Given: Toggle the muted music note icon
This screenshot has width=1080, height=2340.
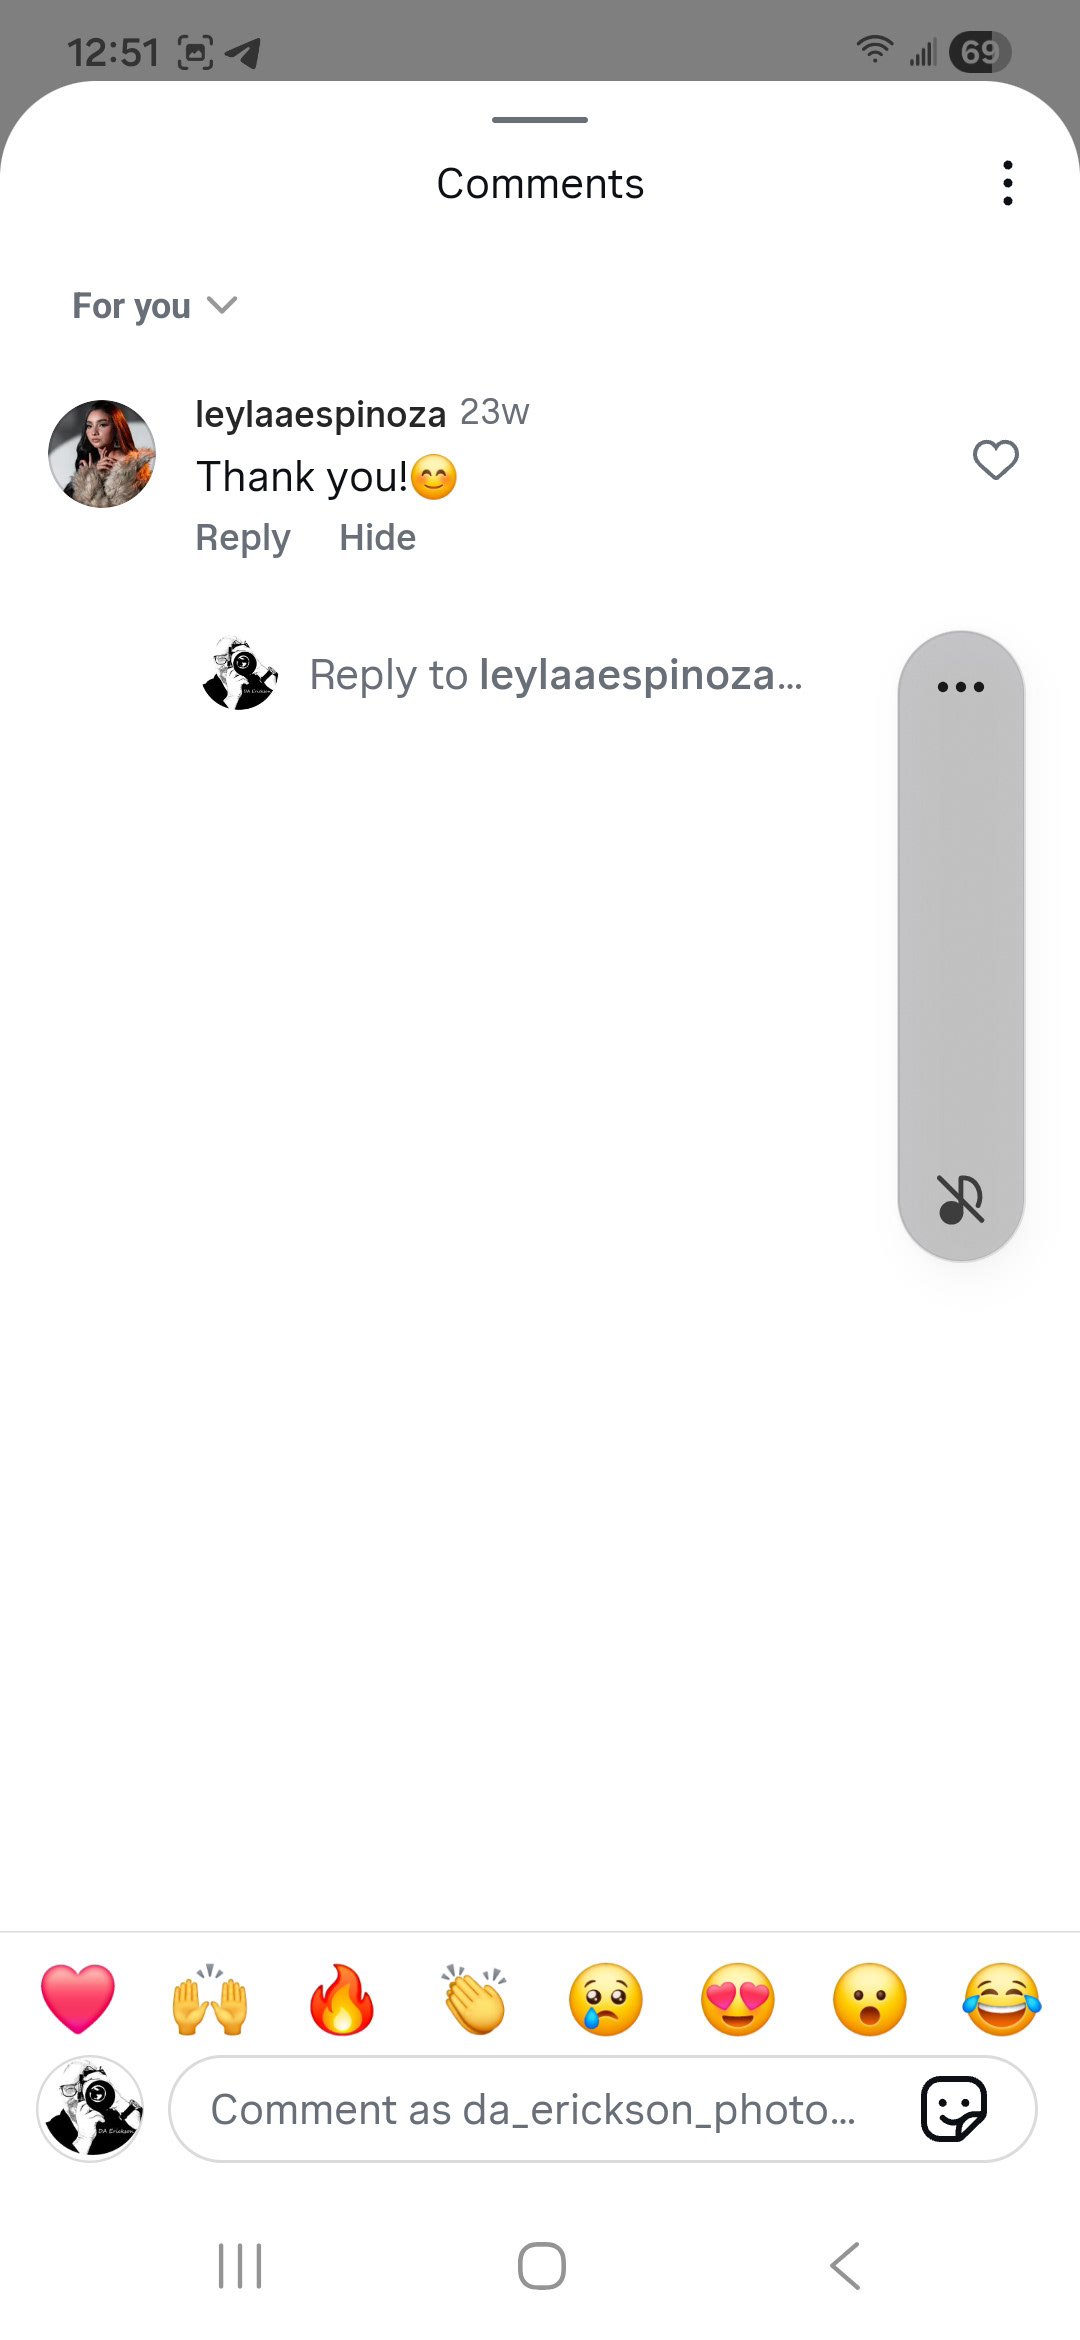Looking at the screenshot, I should coord(960,1199).
